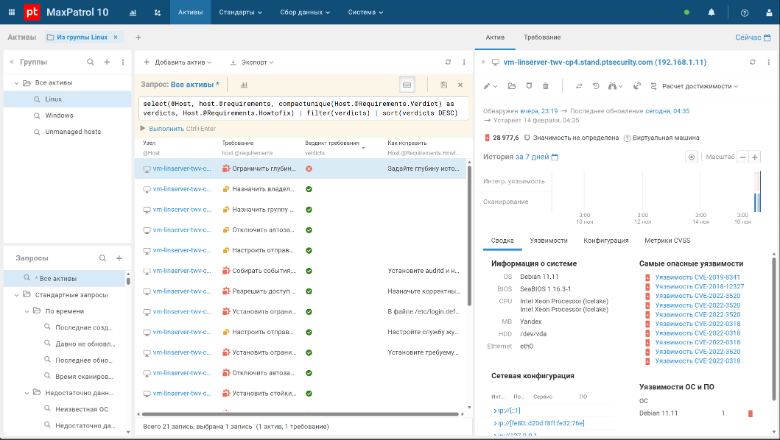Collapse the Стандартные запросы folder

(x=17, y=295)
